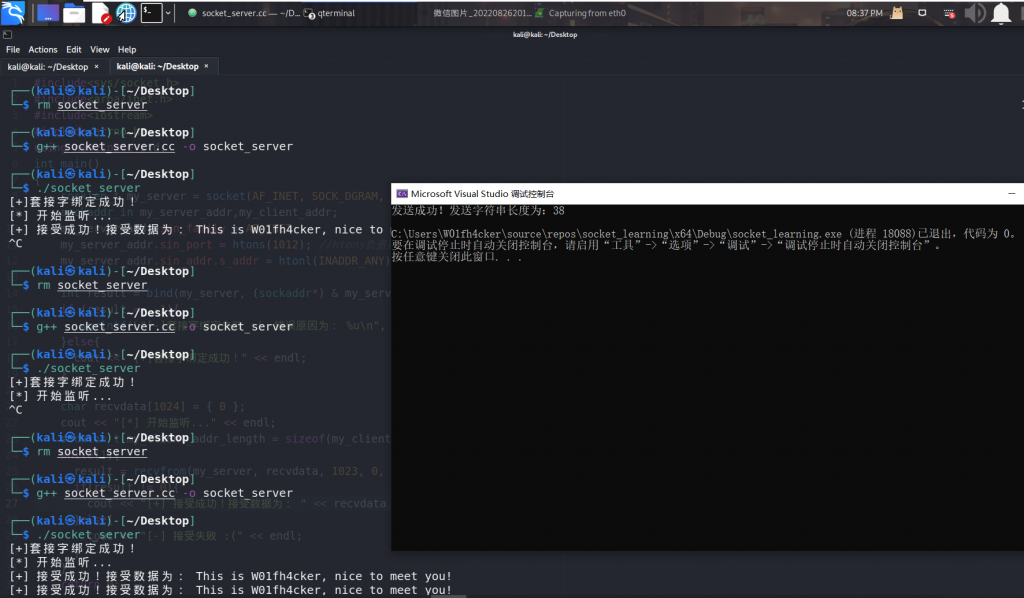Click the 按任意键关闭此窗口 line in console
The image size is (1024, 598).
tap(456, 257)
